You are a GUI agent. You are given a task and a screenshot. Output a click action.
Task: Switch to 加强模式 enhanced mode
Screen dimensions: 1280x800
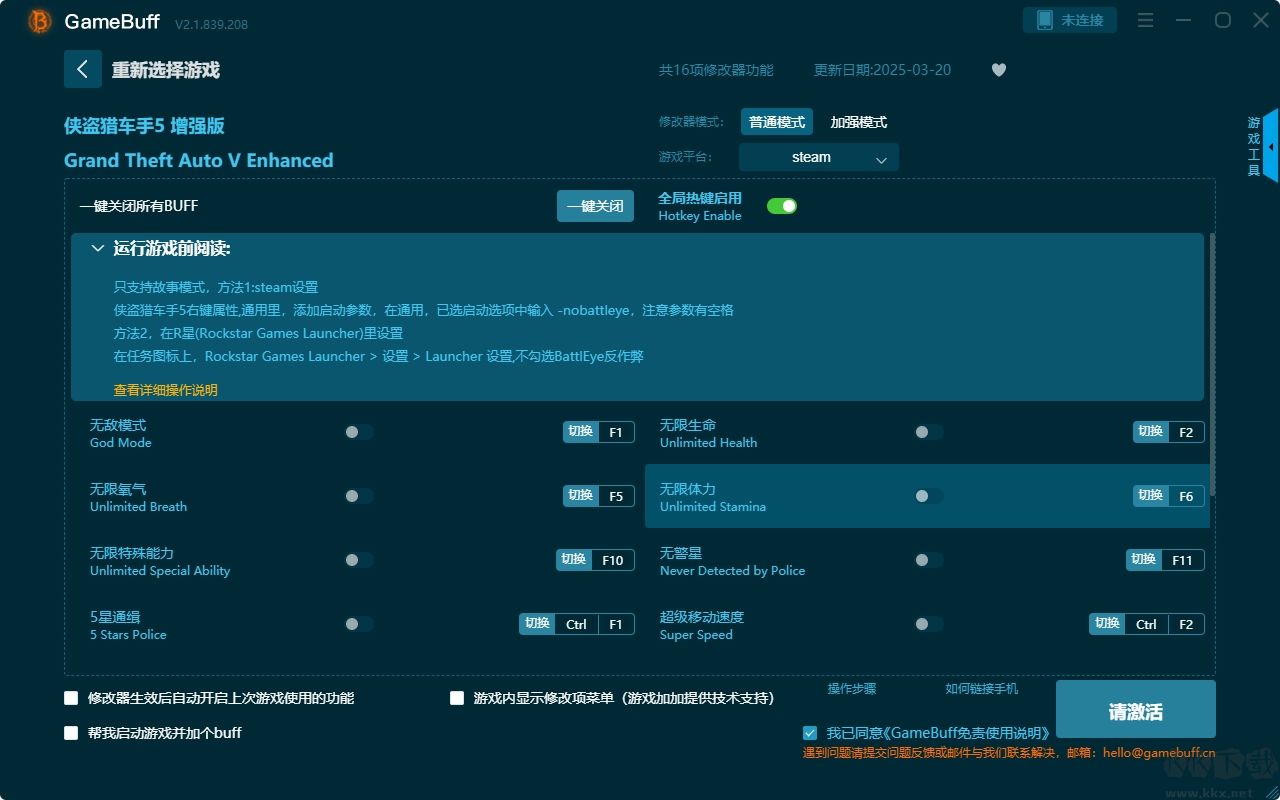click(x=860, y=121)
